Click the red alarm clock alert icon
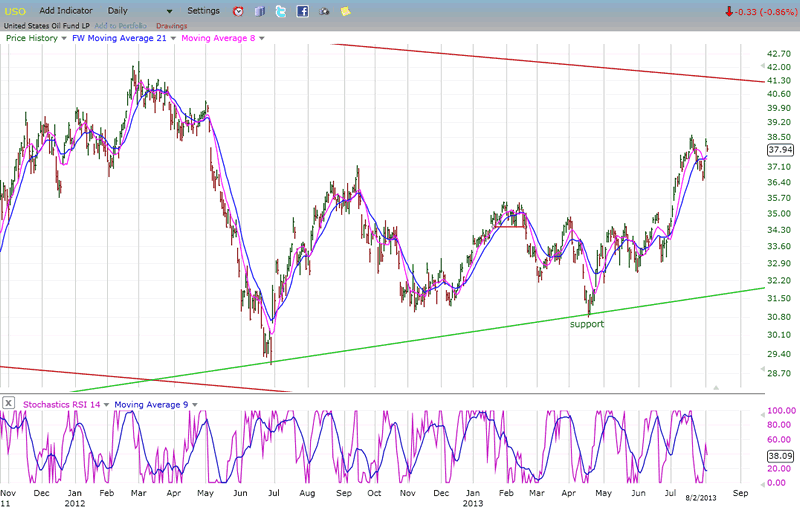The image size is (800, 508). tap(238, 11)
